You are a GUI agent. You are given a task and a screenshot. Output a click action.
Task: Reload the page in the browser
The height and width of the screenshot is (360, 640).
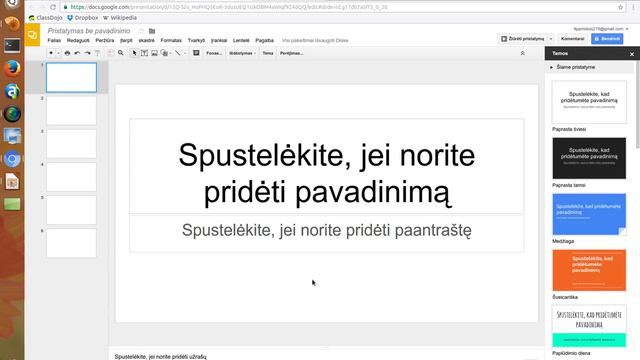[x=53, y=7]
